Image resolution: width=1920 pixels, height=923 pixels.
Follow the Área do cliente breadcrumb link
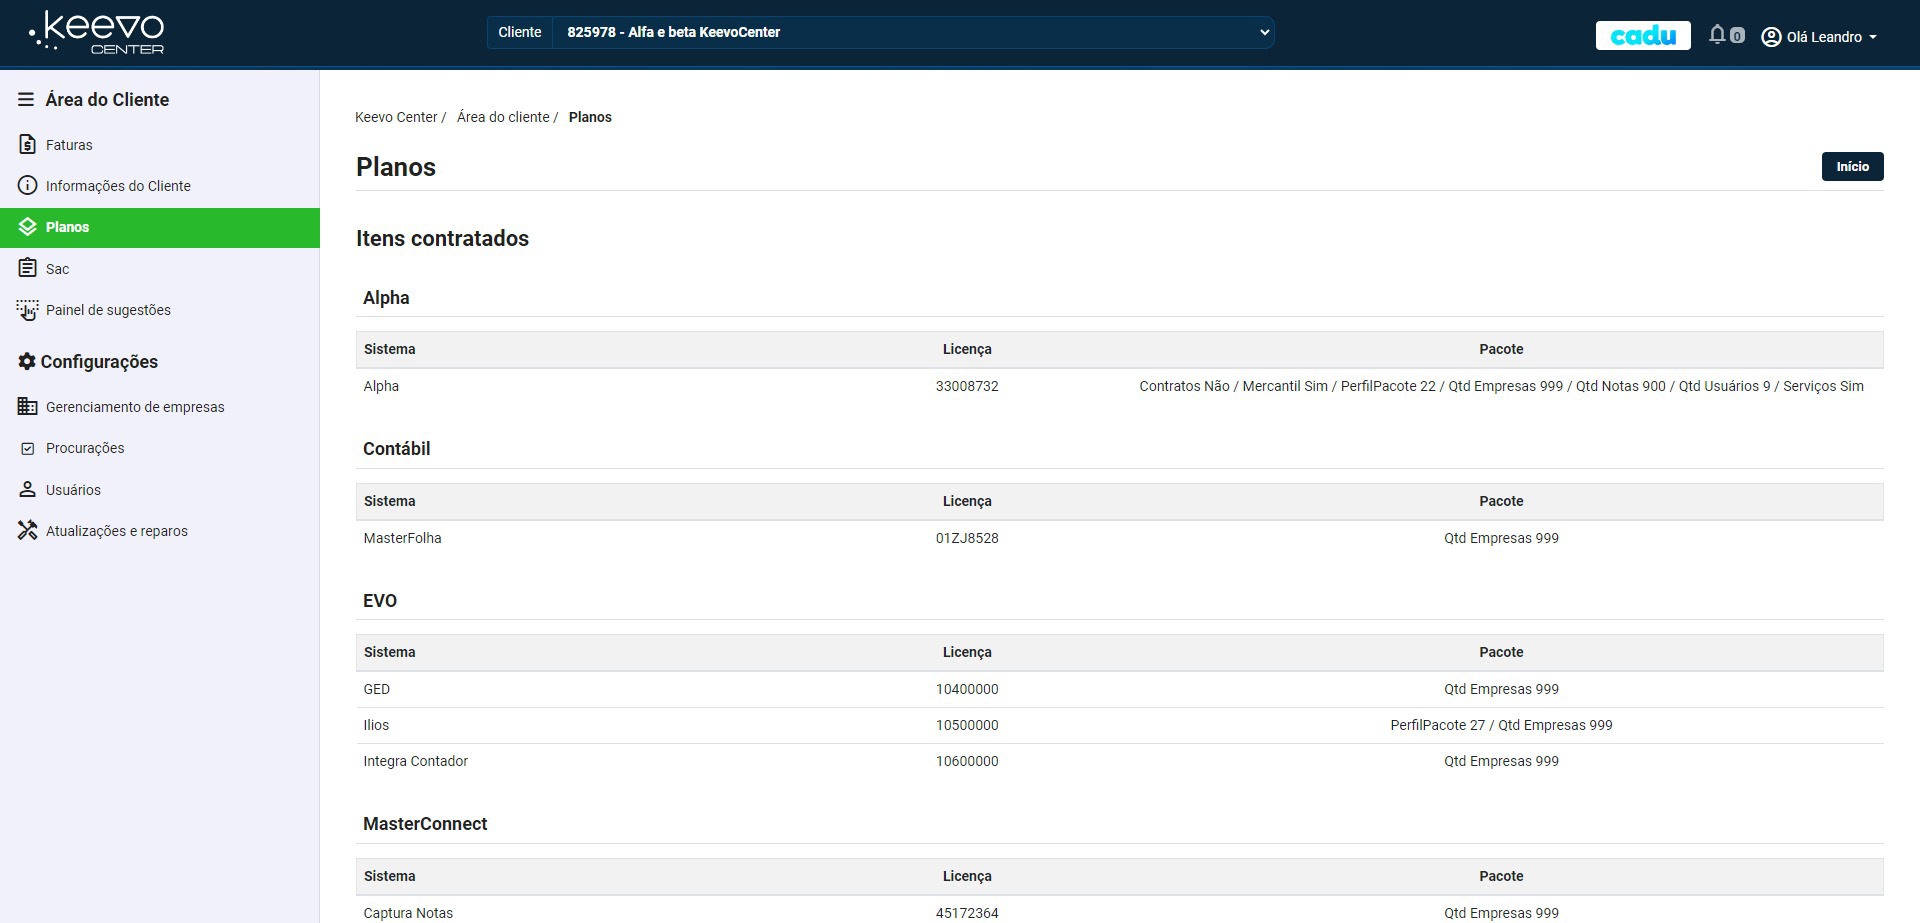tap(503, 117)
